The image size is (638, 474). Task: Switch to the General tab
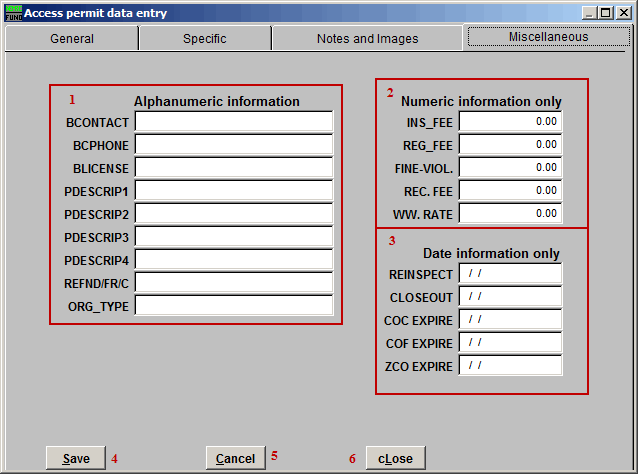[x=72, y=39]
